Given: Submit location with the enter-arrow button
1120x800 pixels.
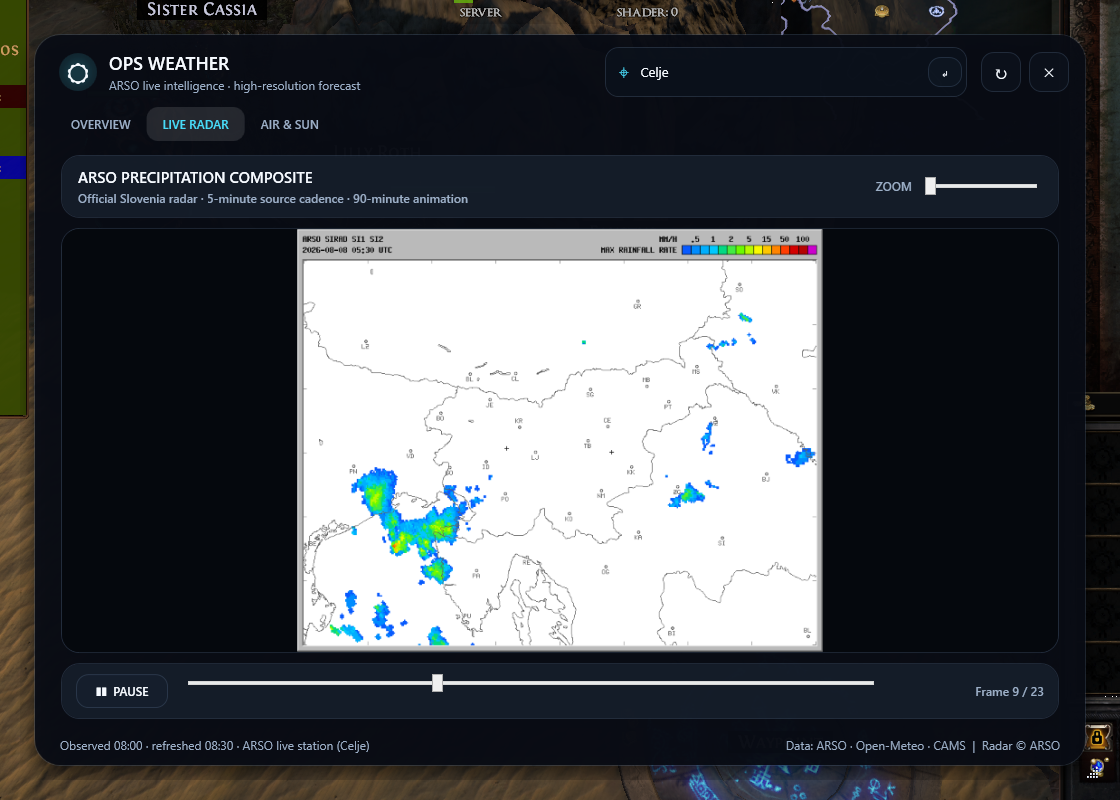Looking at the screenshot, I should tap(944, 73).
